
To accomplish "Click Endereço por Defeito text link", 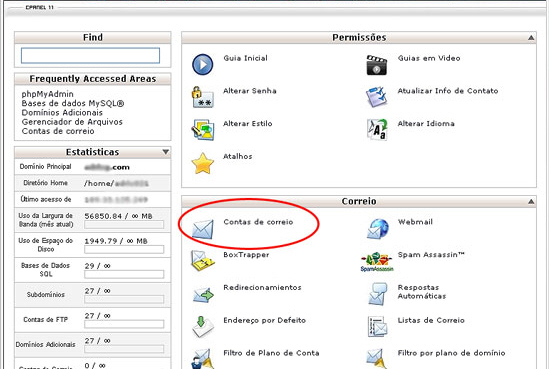I will (264, 320).
